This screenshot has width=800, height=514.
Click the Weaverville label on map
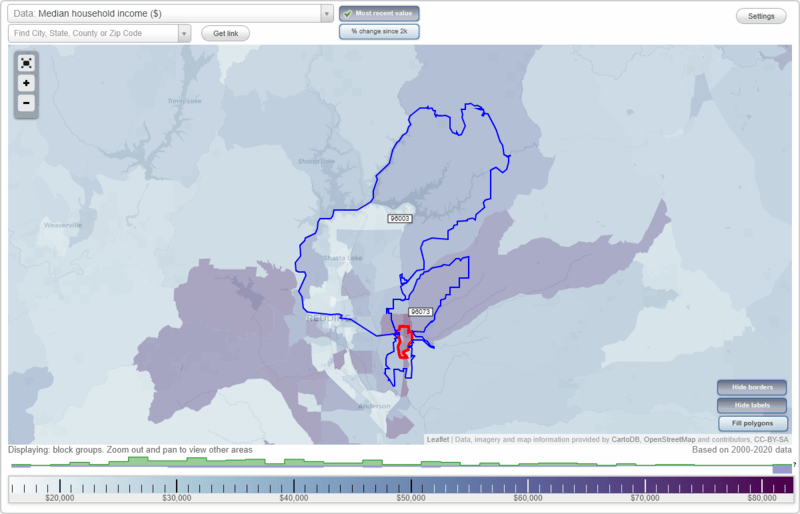[x=63, y=225]
